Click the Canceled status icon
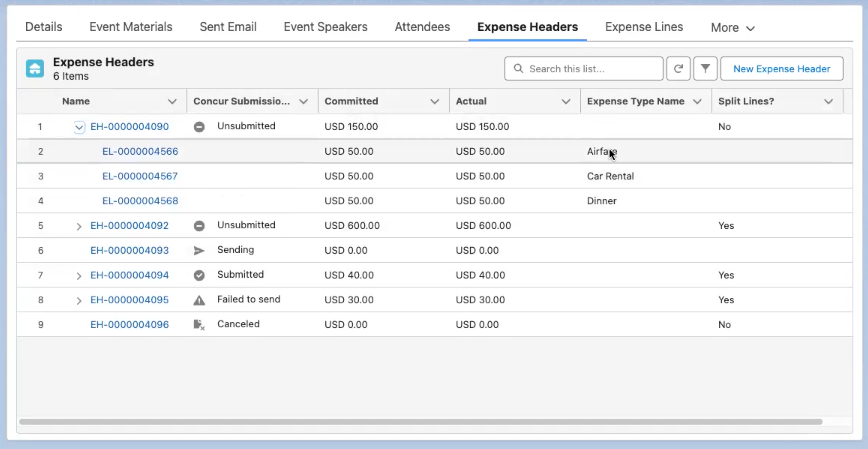This screenshot has width=868, height=449. pyautogui.click(x=199, y=325)
